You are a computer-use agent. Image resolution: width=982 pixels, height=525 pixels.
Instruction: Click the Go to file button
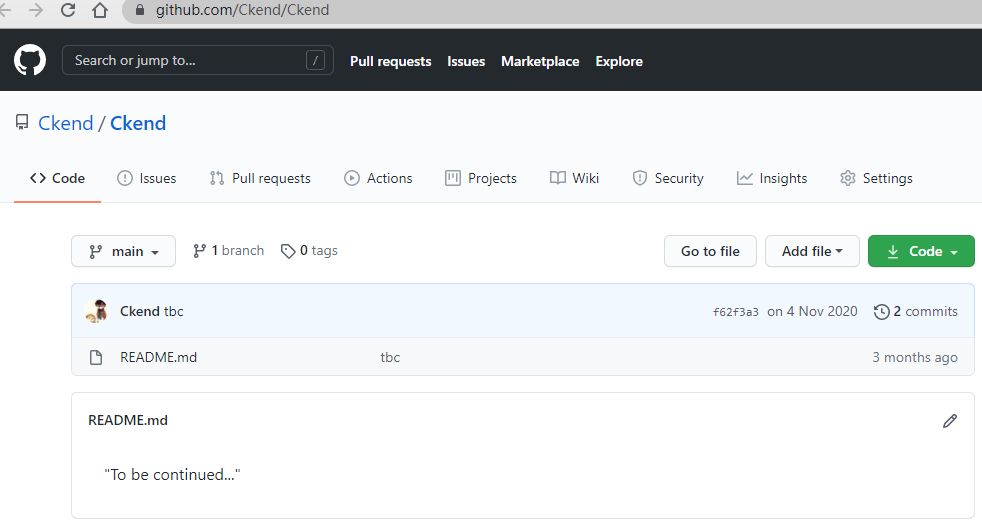click(710, 251)
